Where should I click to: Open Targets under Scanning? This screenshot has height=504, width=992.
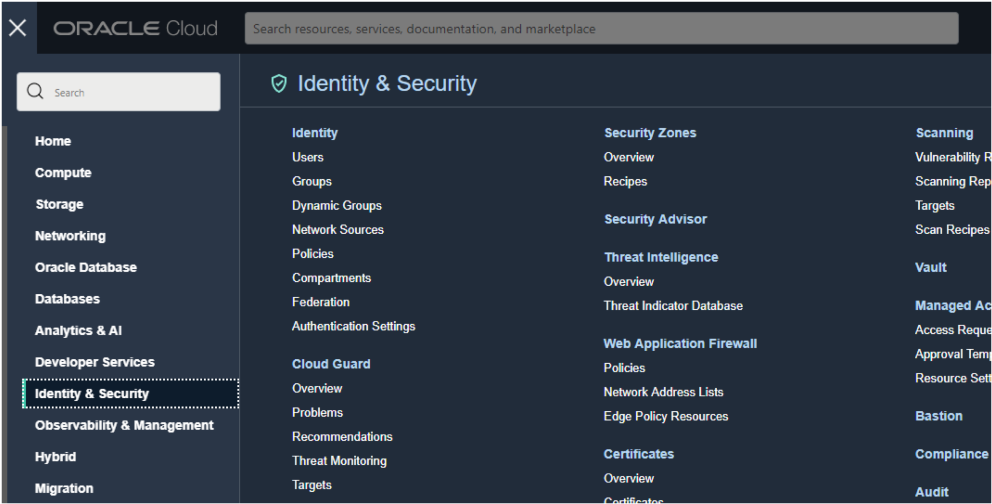pyautogui.click(x=934, y=206)
